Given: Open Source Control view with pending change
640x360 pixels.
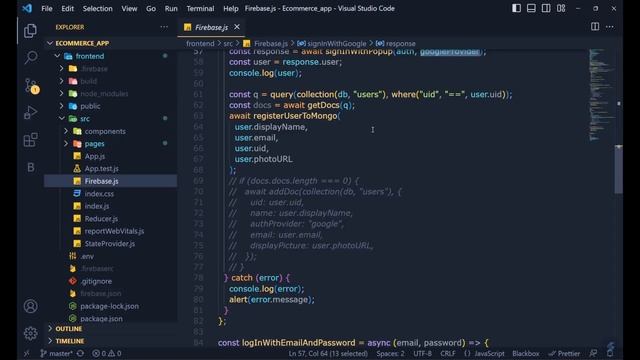Looking at the screenshot, I should point(31,86).
